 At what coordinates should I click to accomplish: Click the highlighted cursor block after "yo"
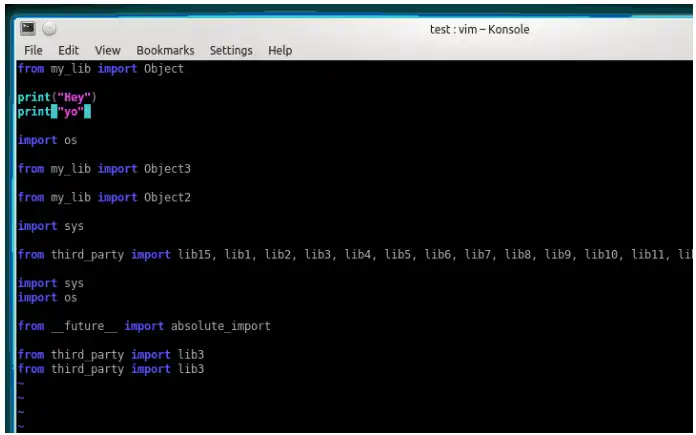coord(87,111)
